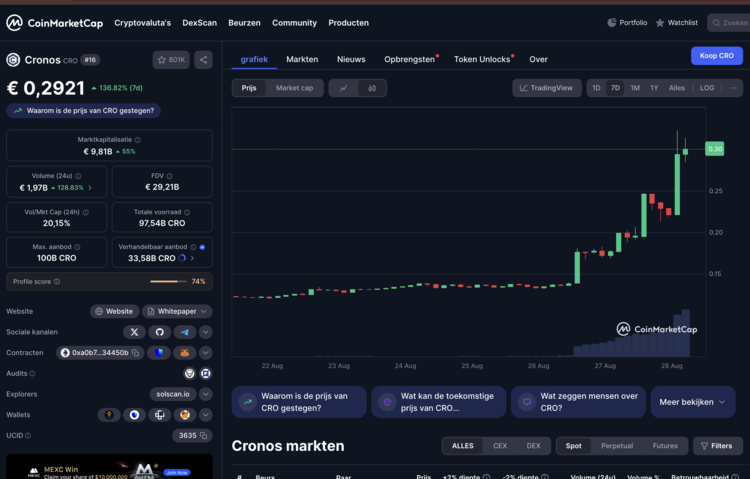Toggle the LOG scale option

click(x=707, y=88)
